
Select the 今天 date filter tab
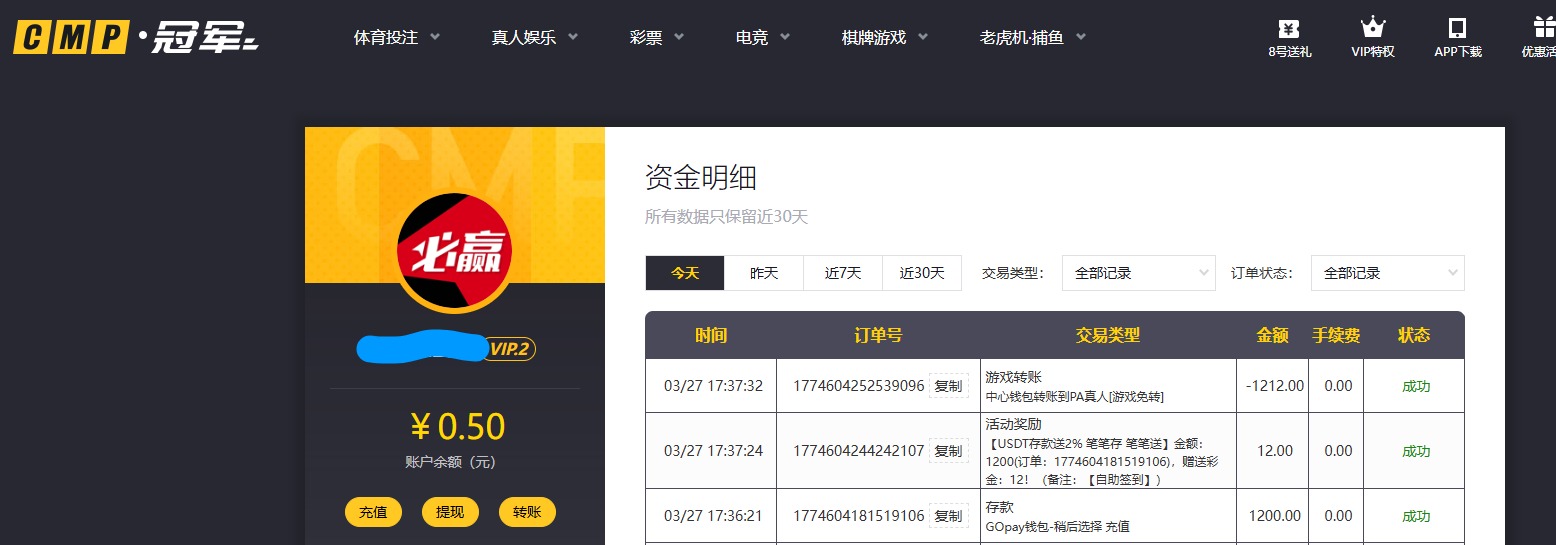(x=685, y=273)
